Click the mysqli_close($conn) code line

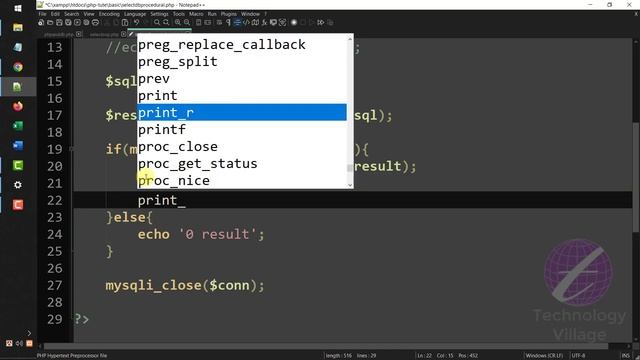coord(185,285)
